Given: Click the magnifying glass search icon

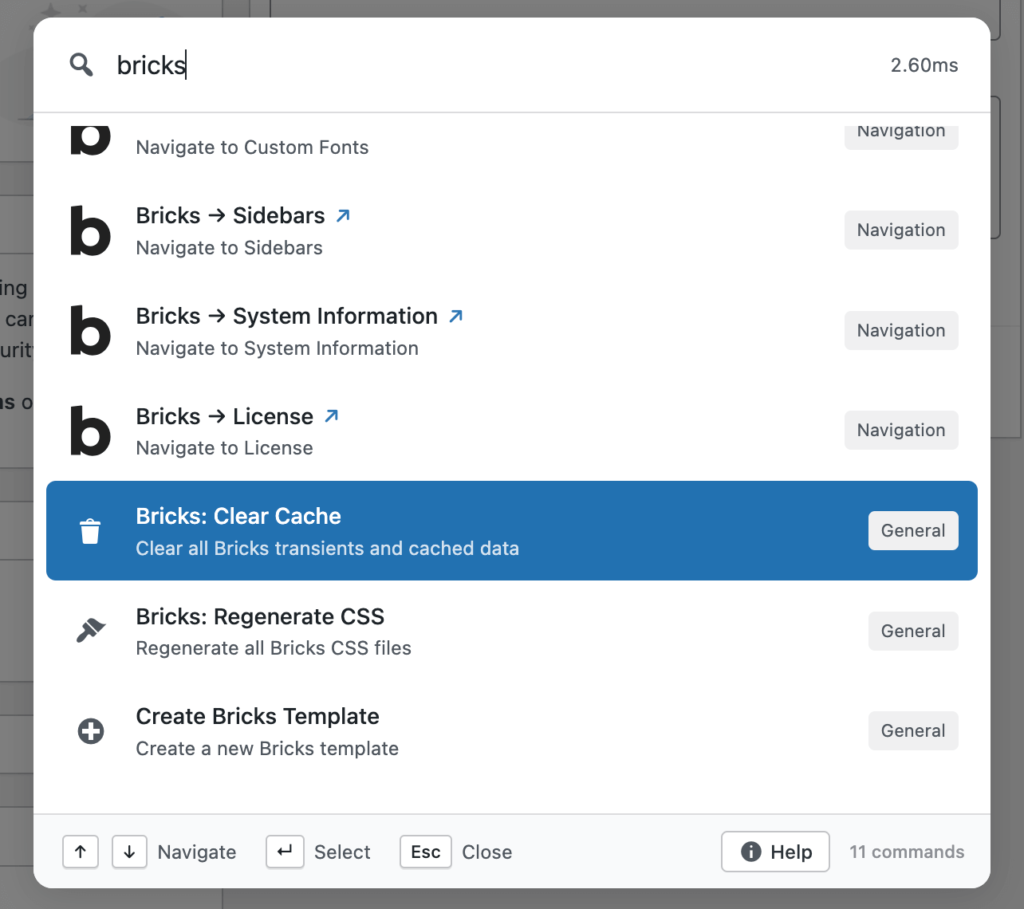Looking at the screenshot, I should point(81,64).
